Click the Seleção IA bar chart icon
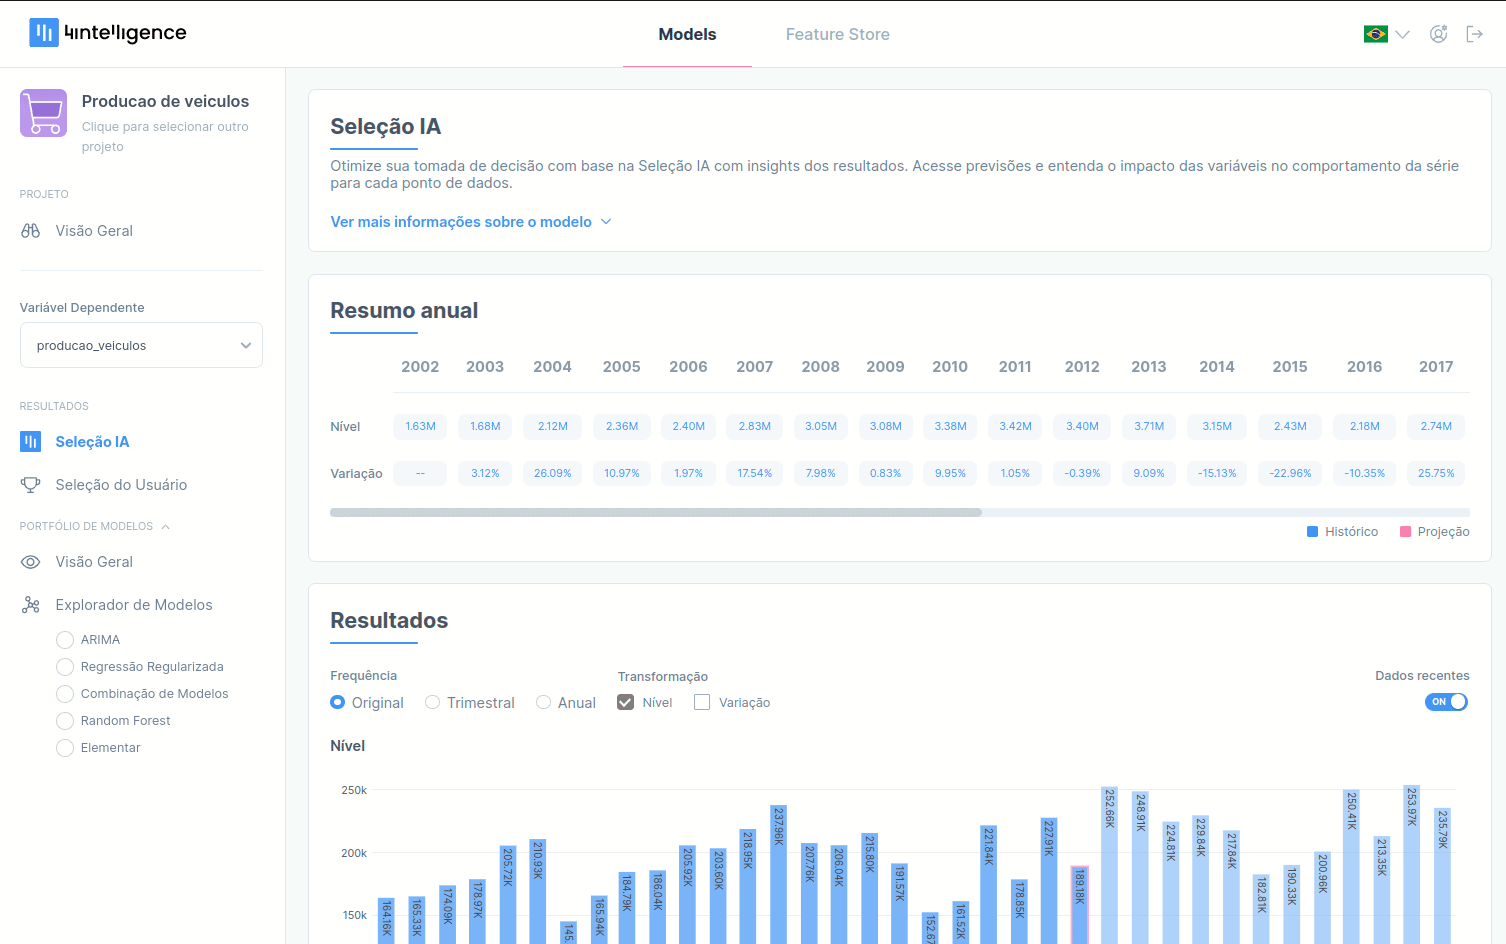The width and height of the screenshot is (1506, 944). 31,442
